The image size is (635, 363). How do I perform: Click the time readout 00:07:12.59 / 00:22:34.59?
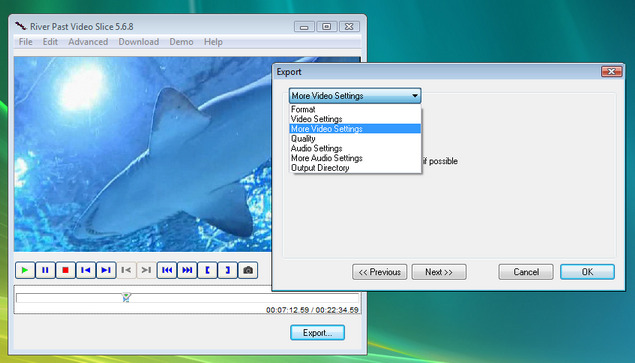312,310
